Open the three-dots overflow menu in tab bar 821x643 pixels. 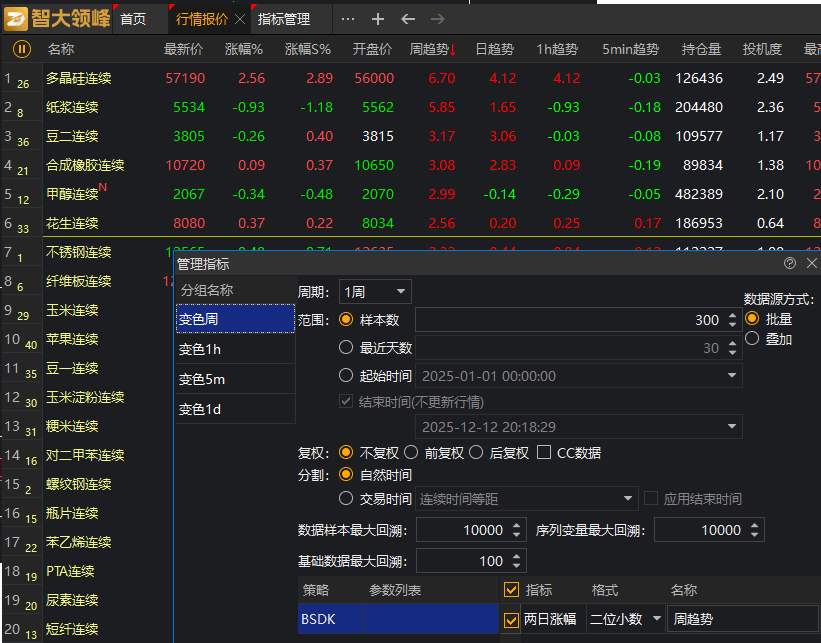(347, 19)
